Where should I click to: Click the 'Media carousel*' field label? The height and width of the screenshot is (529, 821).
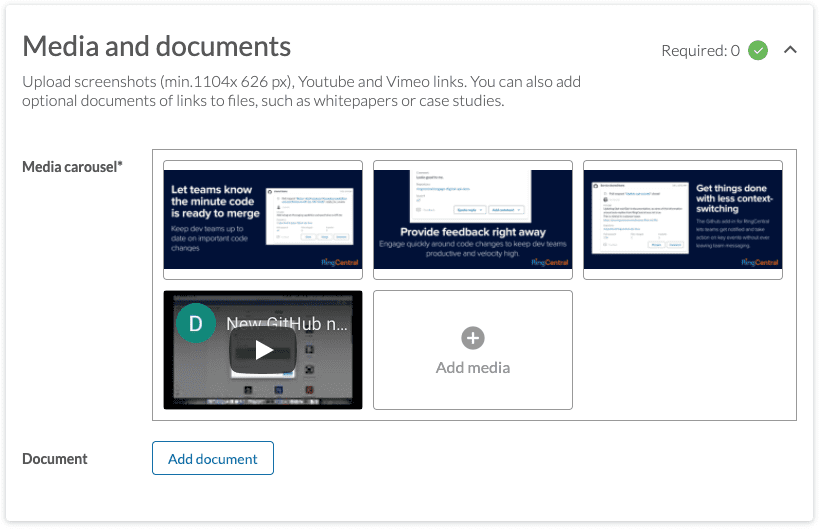72,166
